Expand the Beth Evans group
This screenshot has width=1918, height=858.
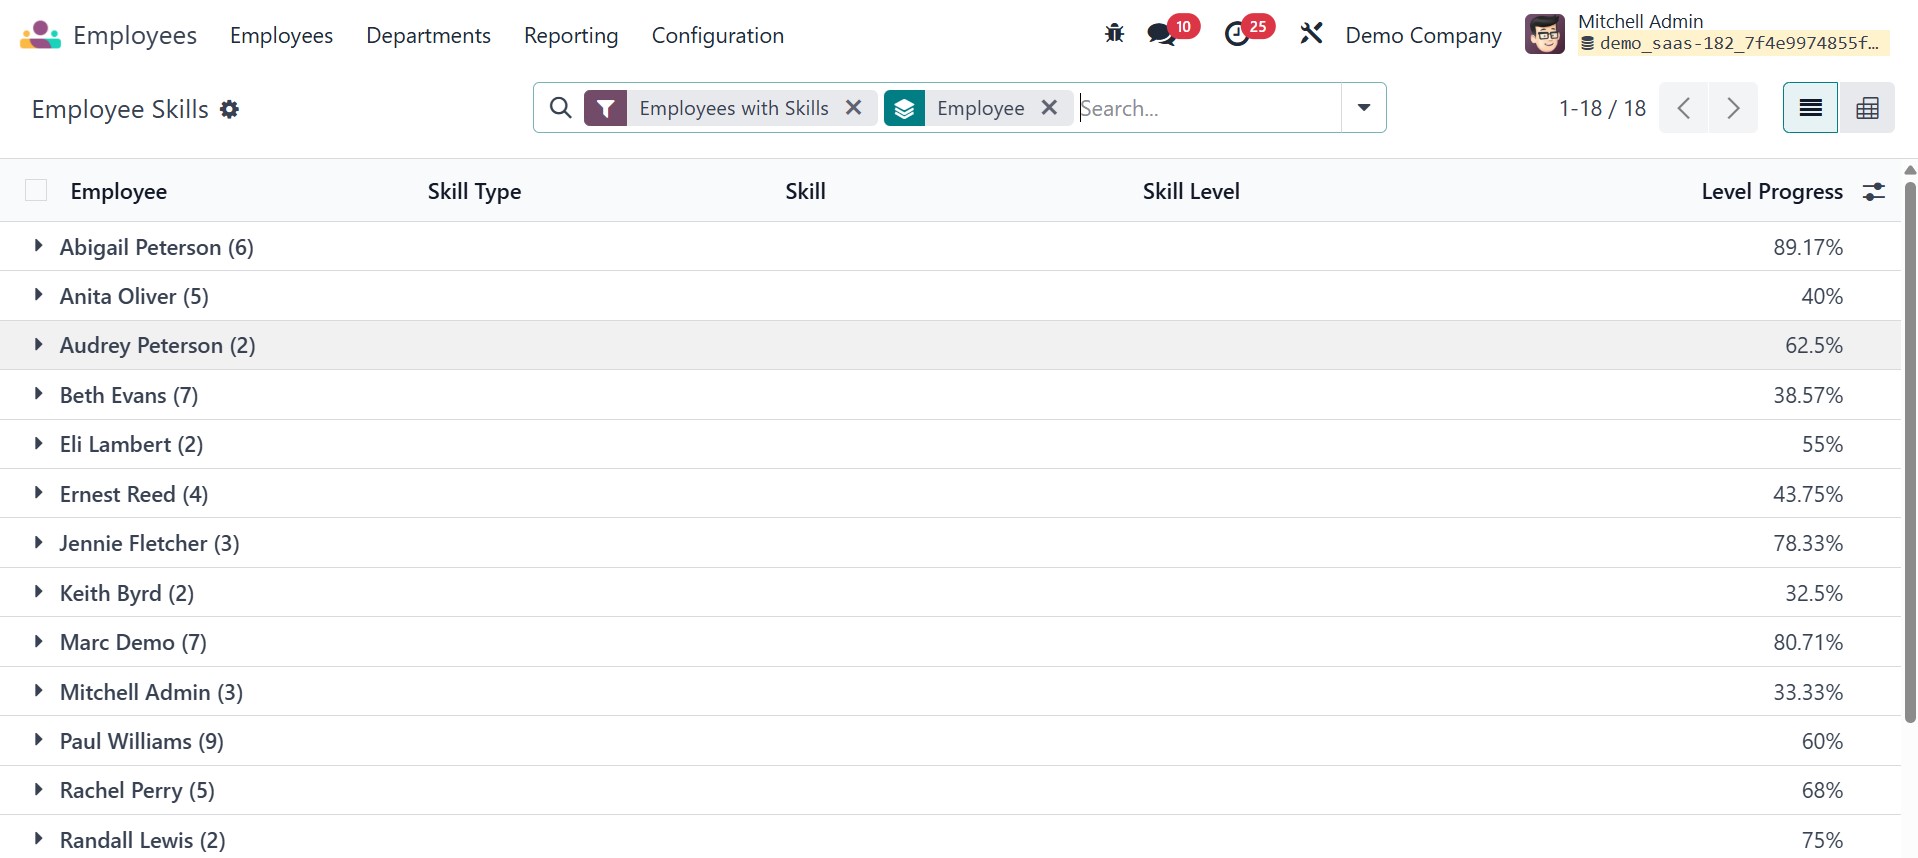(38, 394)
